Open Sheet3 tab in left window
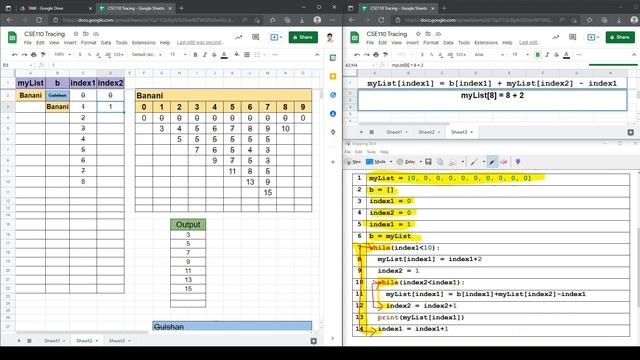This screenshot has width=640, height=360. point(117,340)
